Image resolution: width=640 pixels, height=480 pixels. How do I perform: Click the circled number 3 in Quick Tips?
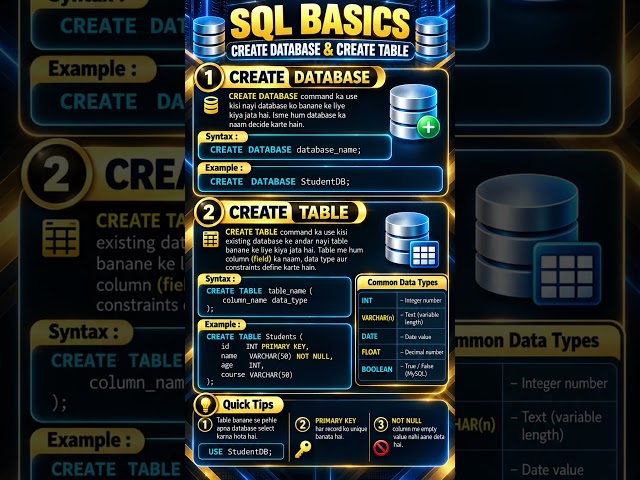point(381,424)
